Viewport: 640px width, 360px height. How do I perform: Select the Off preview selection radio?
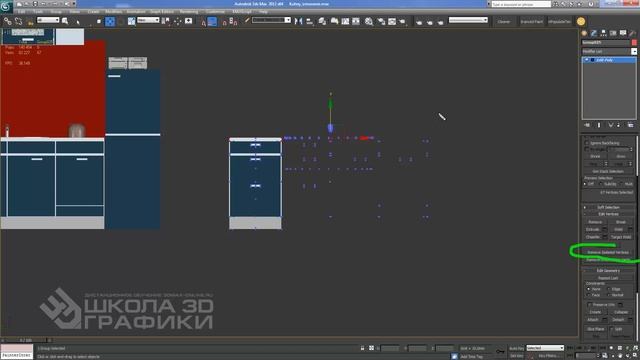coord(585,184)
